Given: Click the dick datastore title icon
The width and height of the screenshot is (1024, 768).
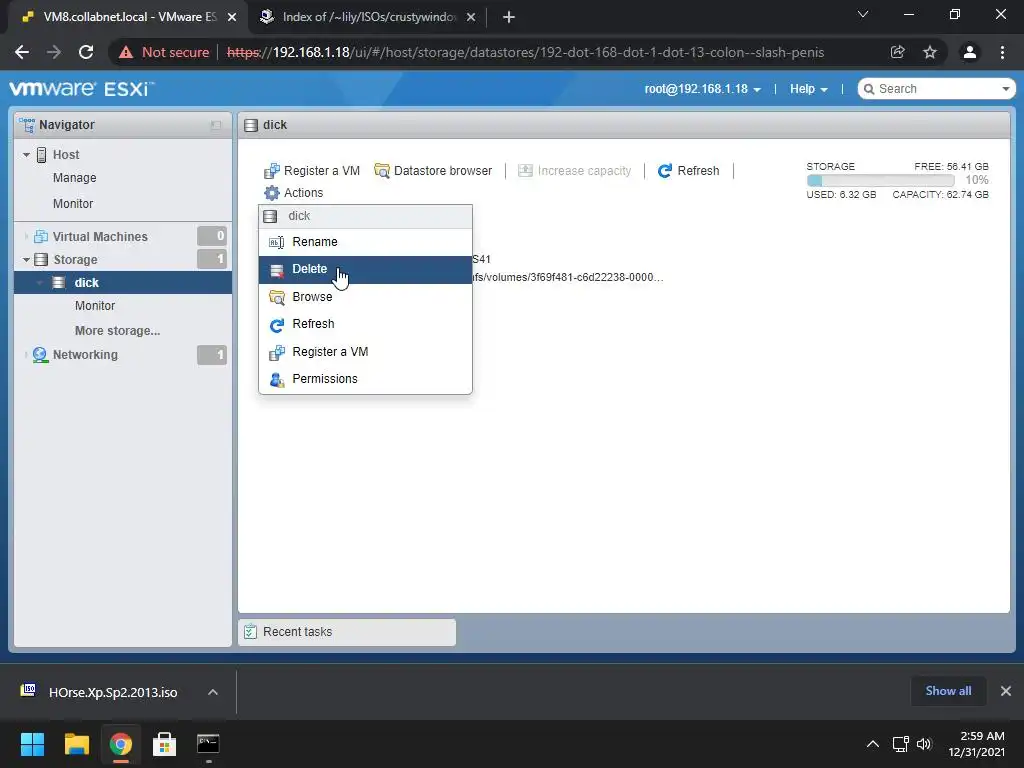Looking at the screenshot, I should tap(251, 125).
